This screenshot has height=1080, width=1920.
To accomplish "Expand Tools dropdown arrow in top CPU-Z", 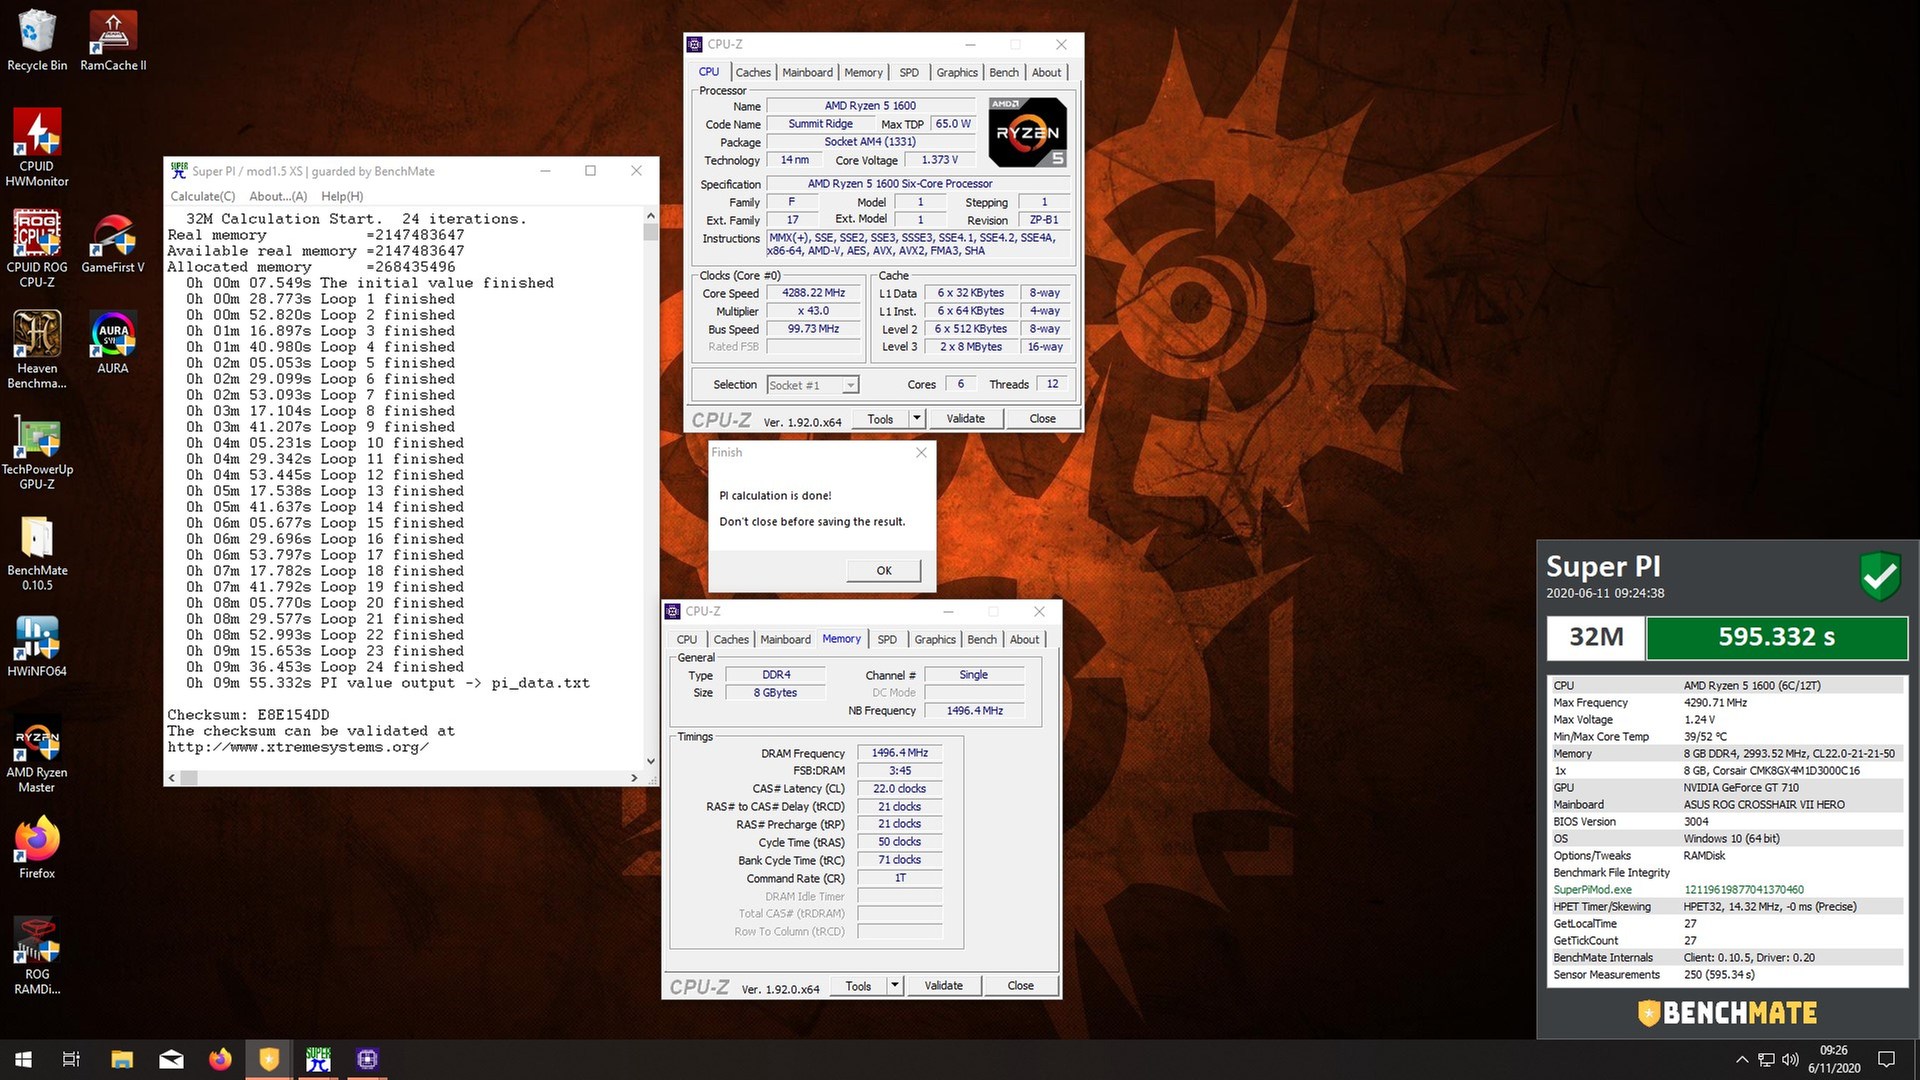I will point(917,418).
